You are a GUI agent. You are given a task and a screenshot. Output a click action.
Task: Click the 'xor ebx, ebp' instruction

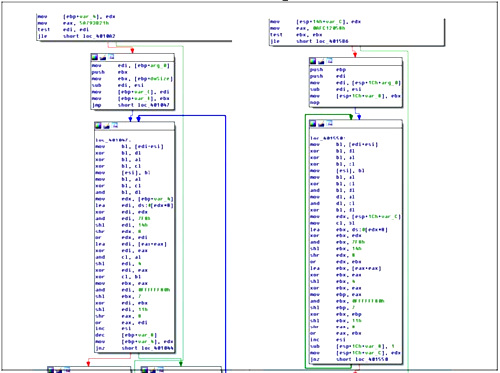pyautogui.click(x=336, y=314)
